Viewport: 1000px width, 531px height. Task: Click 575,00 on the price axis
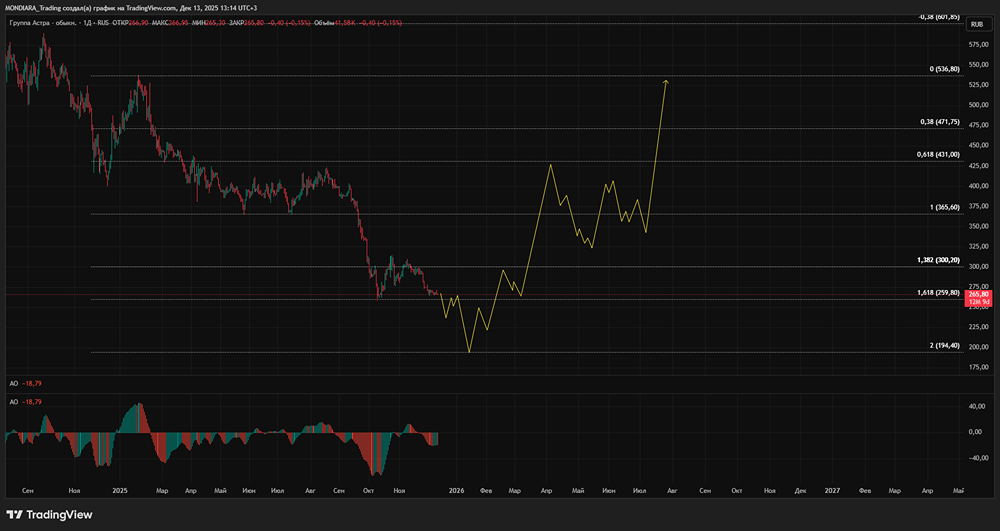(x=978, y=45)
